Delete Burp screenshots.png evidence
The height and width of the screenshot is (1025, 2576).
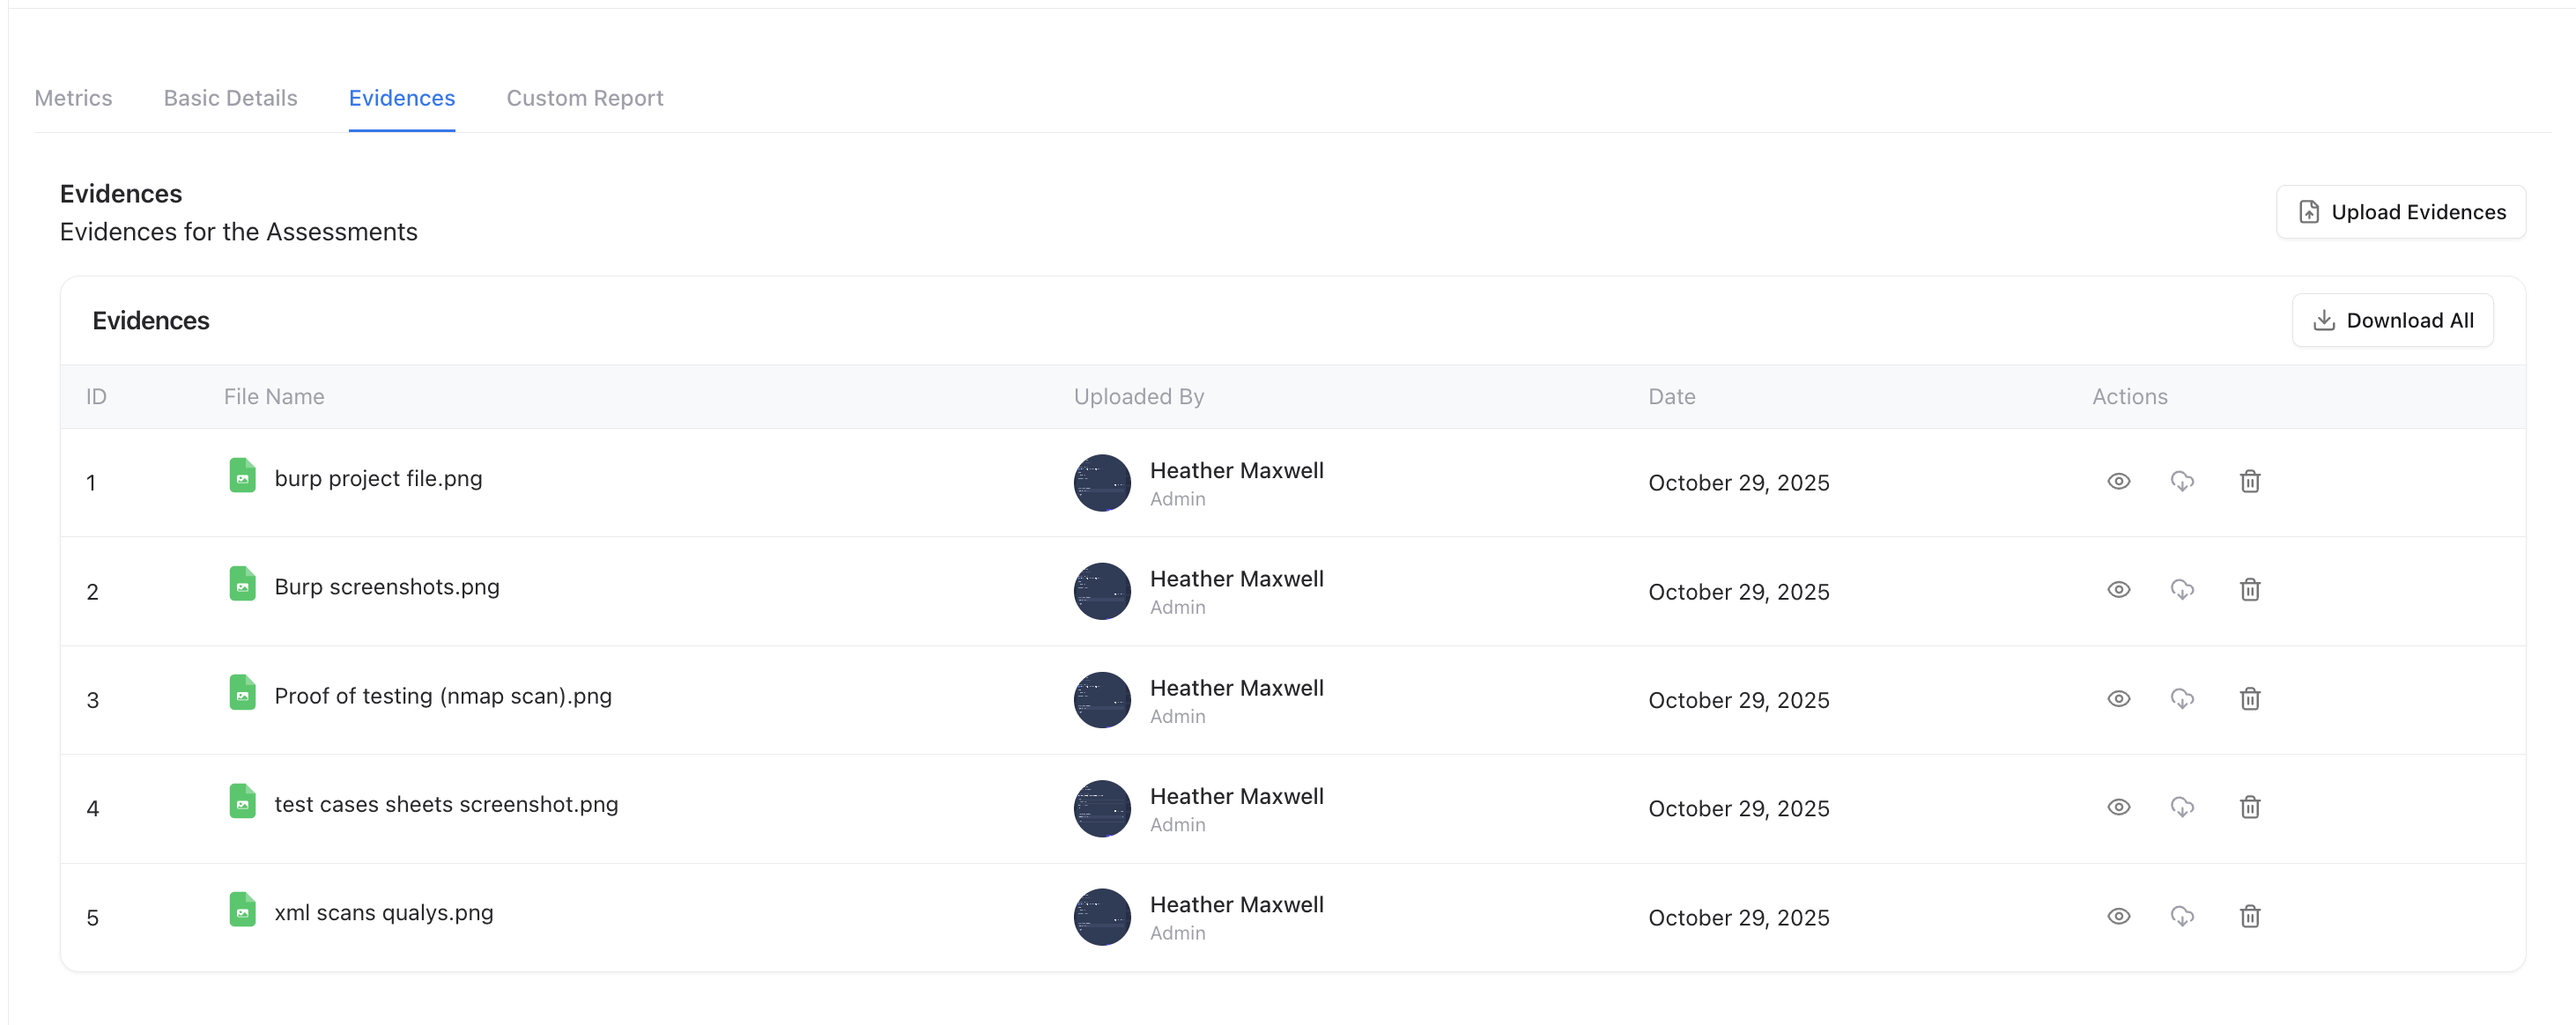tap(2250, 590)
